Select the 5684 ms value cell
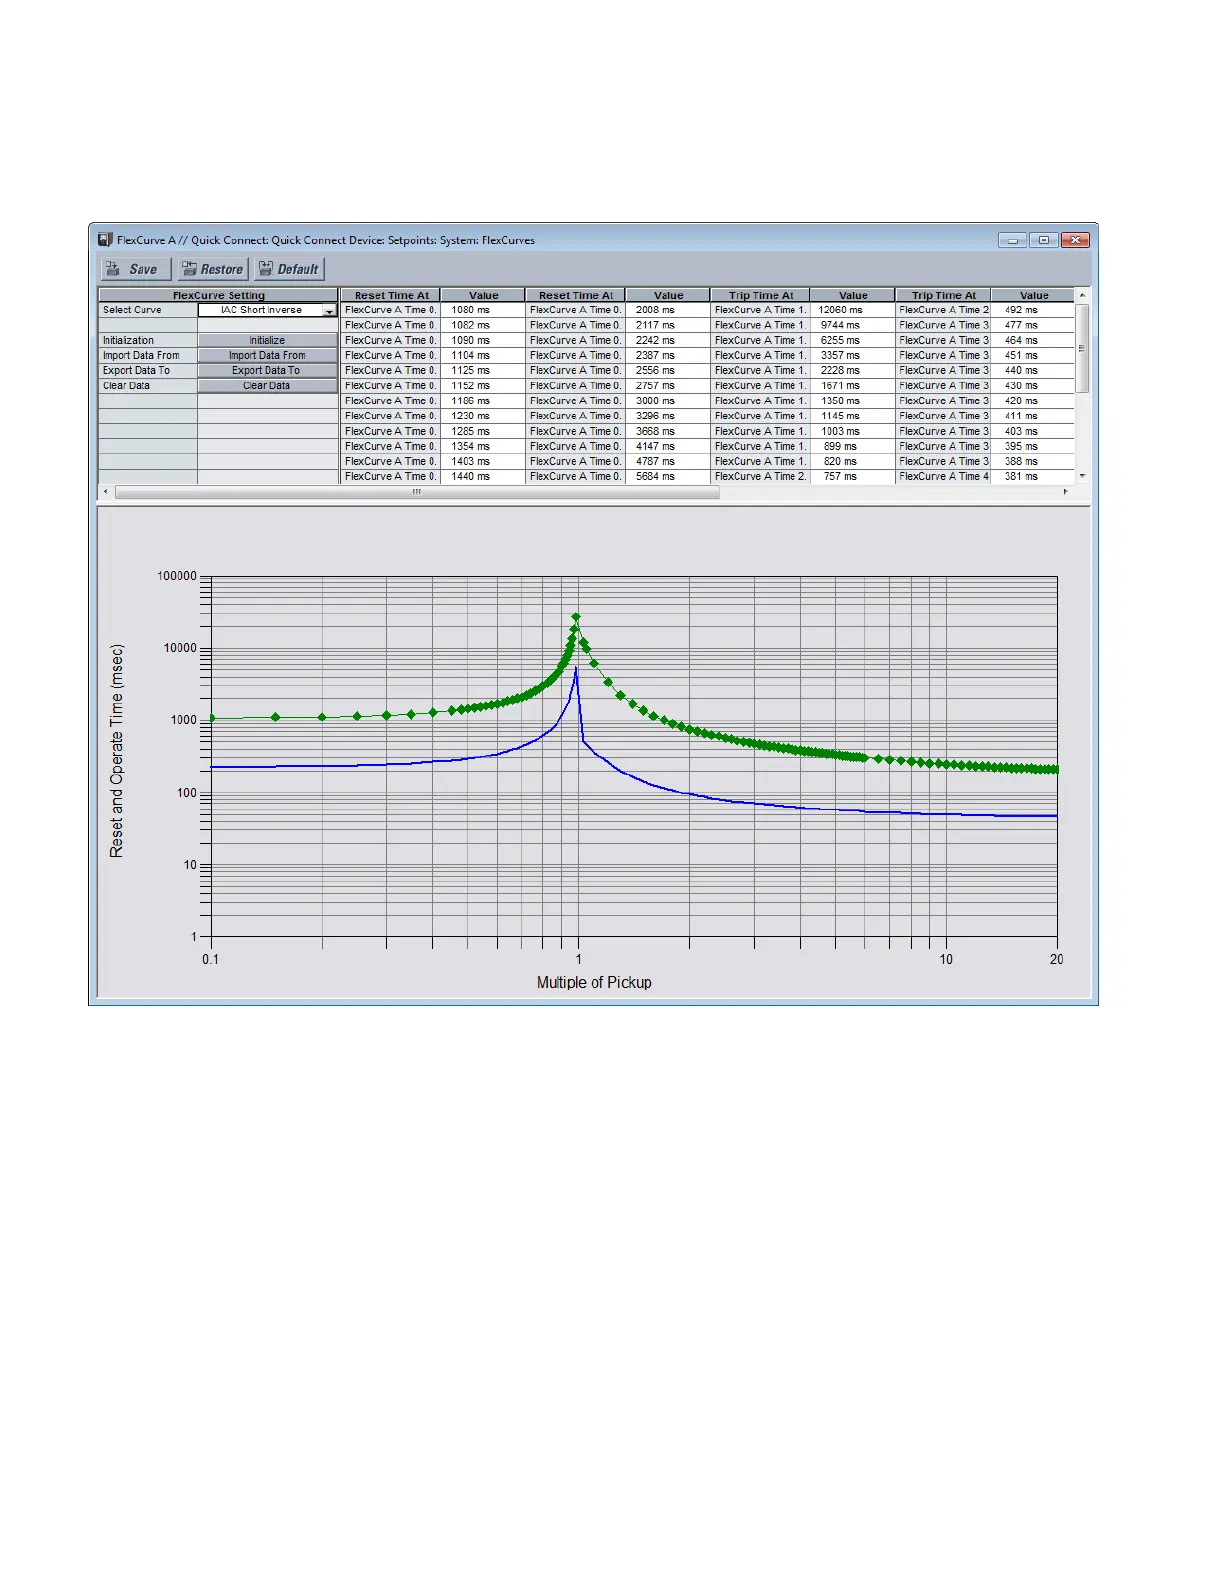Viewport: 1224px width, 1584px height. (x=668, y=476)
